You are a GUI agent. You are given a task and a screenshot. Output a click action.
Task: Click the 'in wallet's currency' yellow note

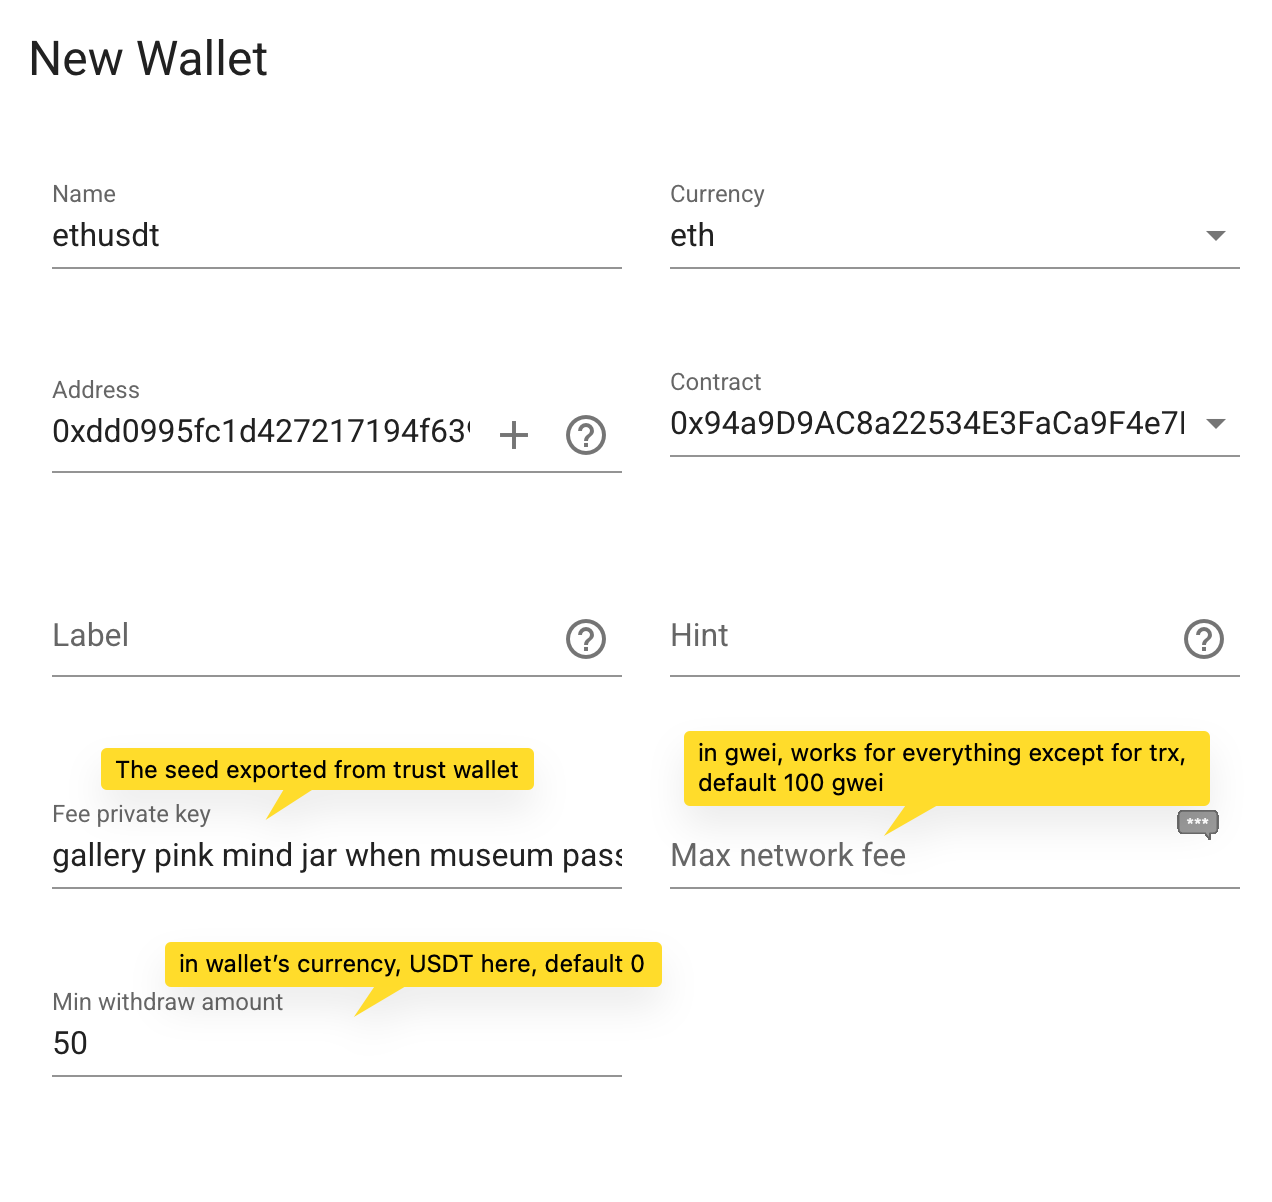click(x=412, y=964)
